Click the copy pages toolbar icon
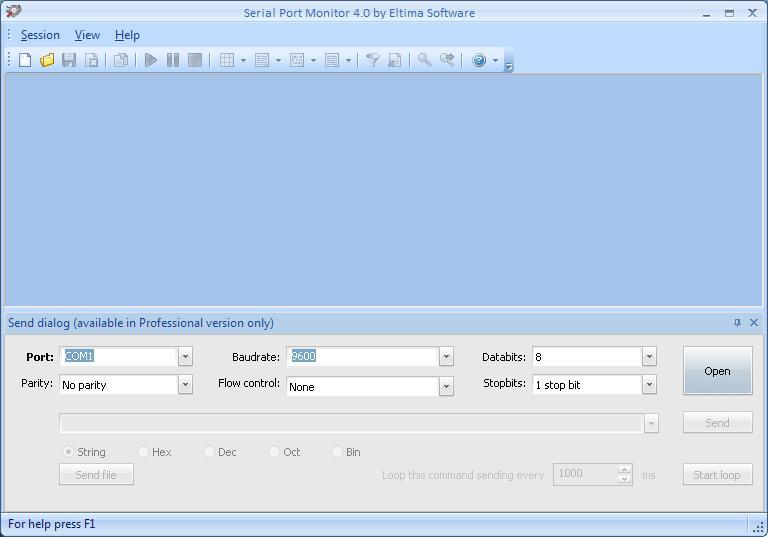 tap(120, 60)
